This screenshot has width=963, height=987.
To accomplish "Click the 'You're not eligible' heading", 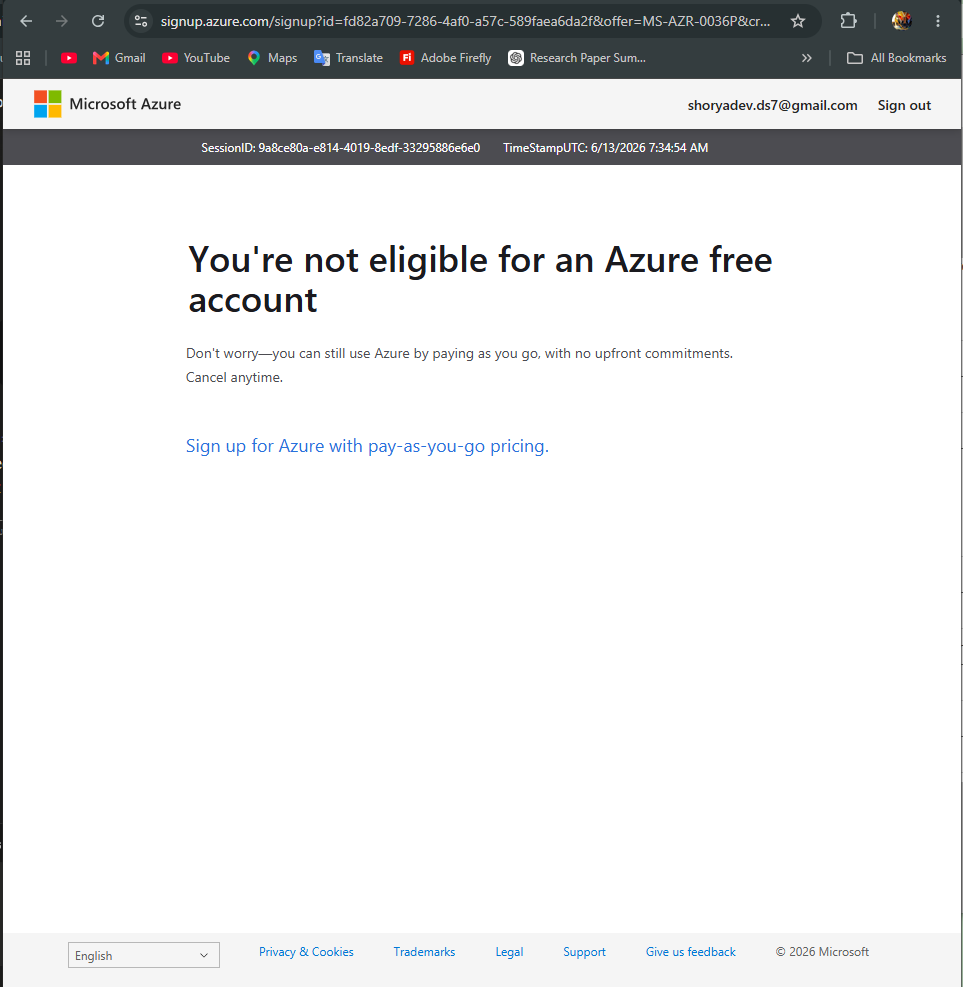I will 480,279.
